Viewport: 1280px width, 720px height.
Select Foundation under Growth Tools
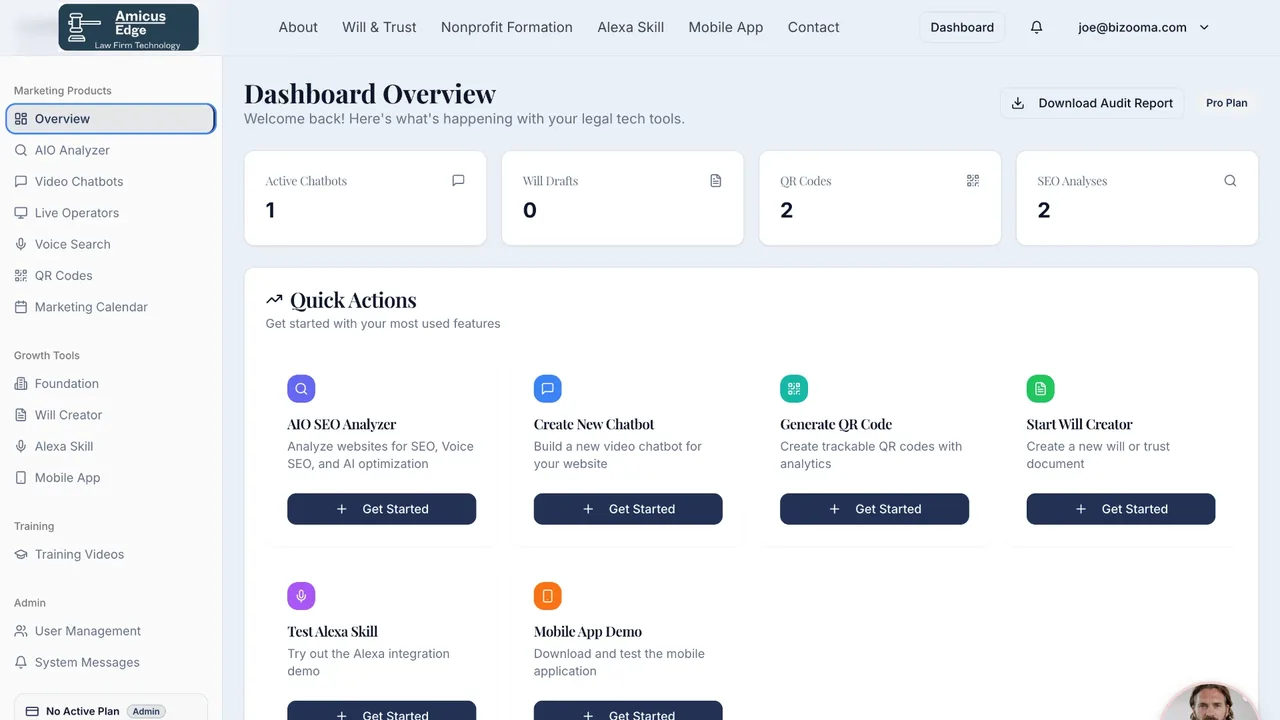coord(111,383)
